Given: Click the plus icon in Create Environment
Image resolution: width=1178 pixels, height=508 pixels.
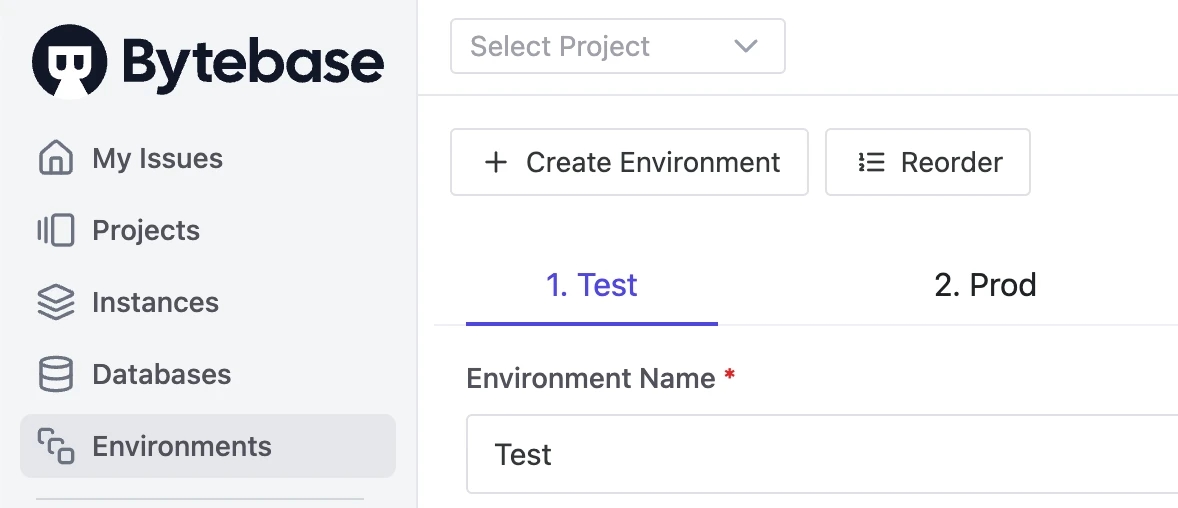Looking at the screenshot, I should click(x=496, y=162).
